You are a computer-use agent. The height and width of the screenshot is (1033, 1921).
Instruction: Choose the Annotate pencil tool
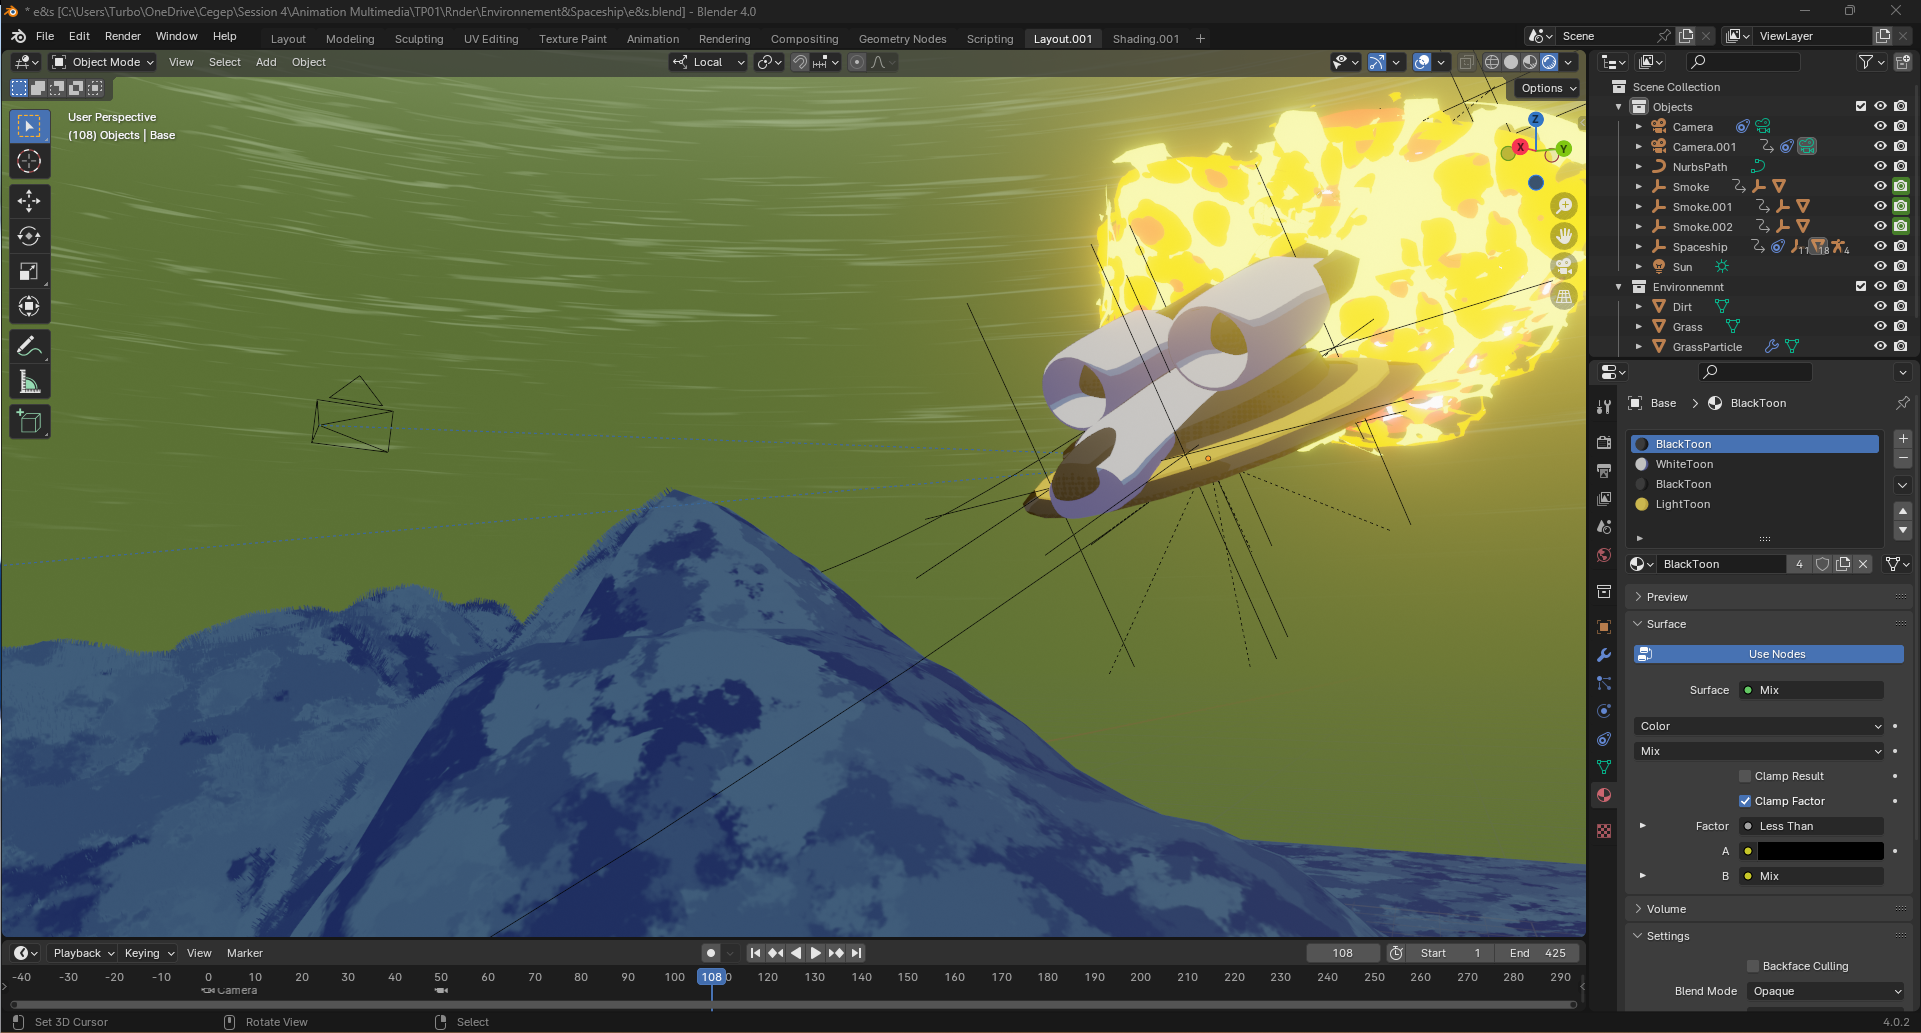pos(29,347)
